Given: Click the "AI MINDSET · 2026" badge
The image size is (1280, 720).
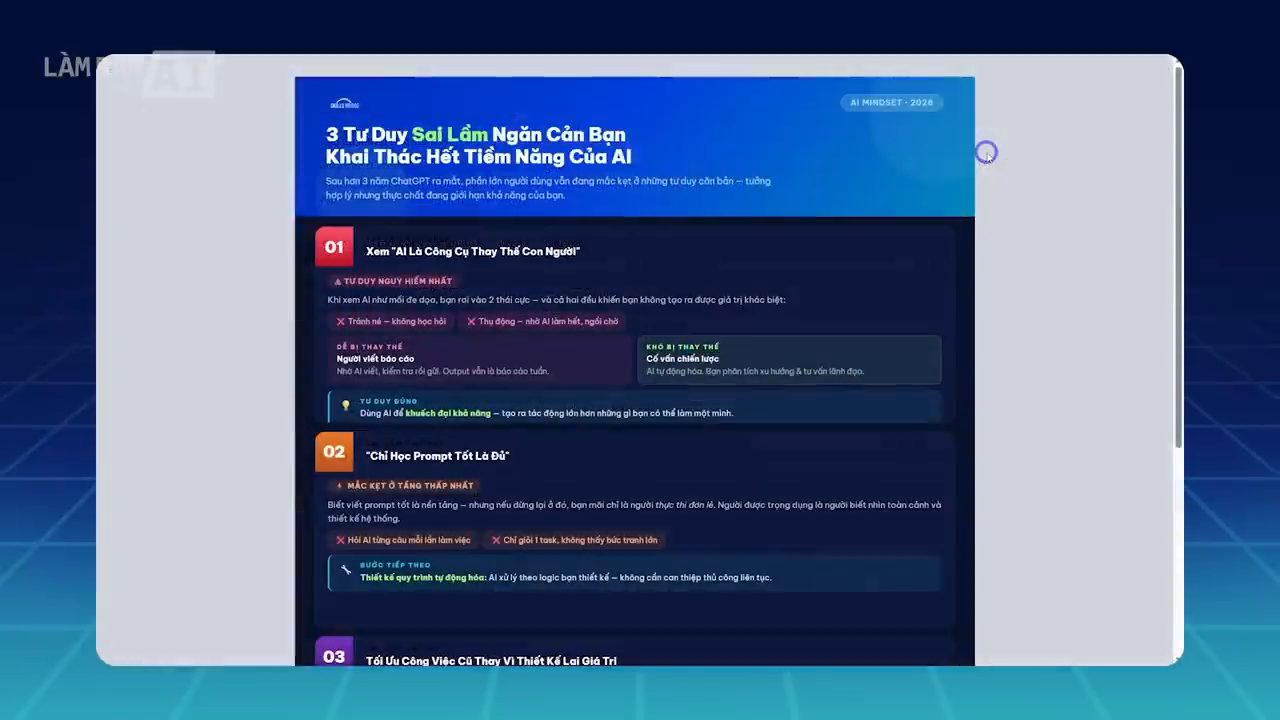Looking at the screenshot, I should click(891, 102).
